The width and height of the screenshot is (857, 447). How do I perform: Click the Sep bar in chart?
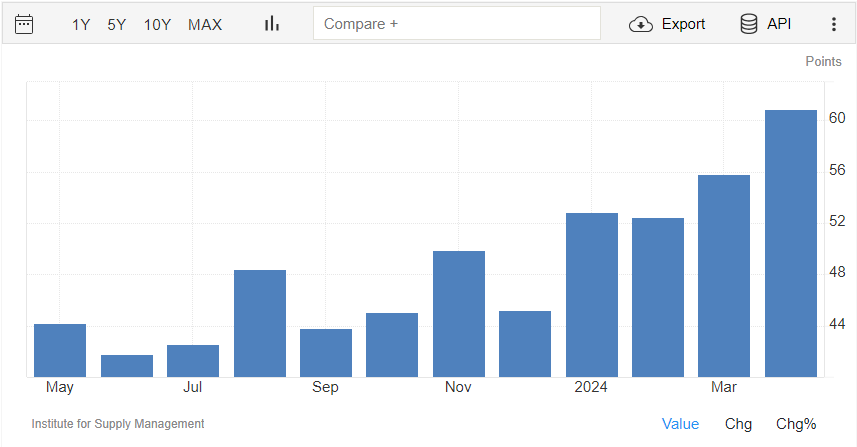(x=326, y=353)
